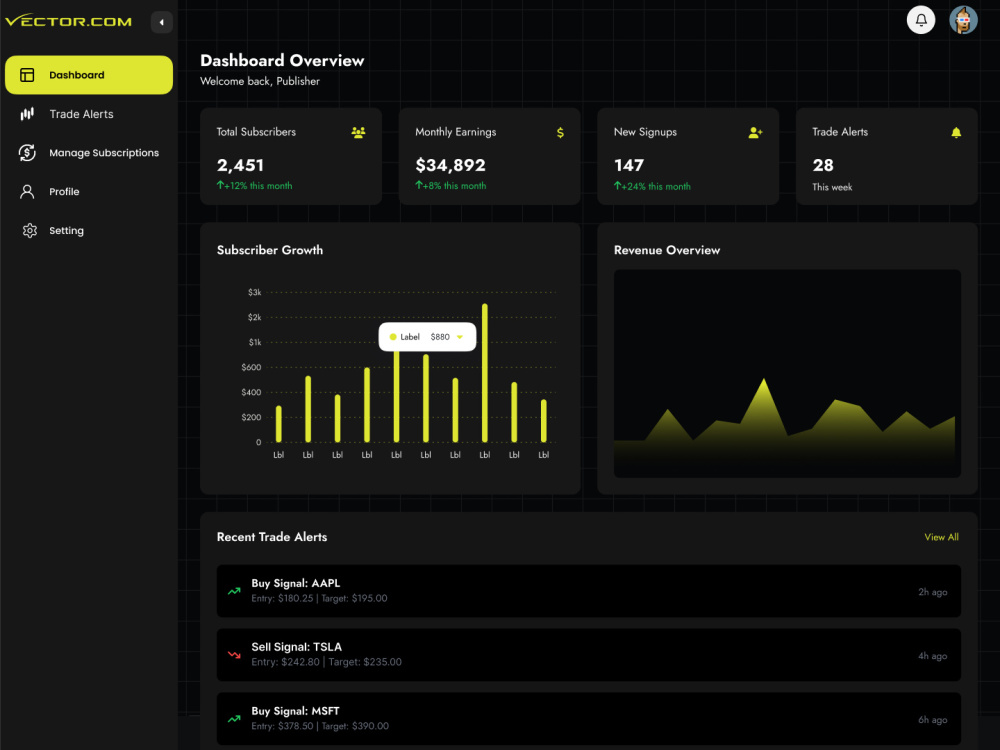Click the highest peak in Revenue Overview

[x=763, y=381]
